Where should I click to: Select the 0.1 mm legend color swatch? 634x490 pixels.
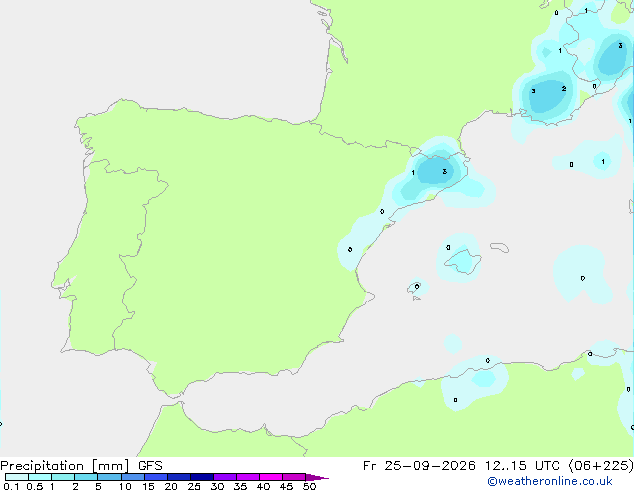(x=17, y=477)
